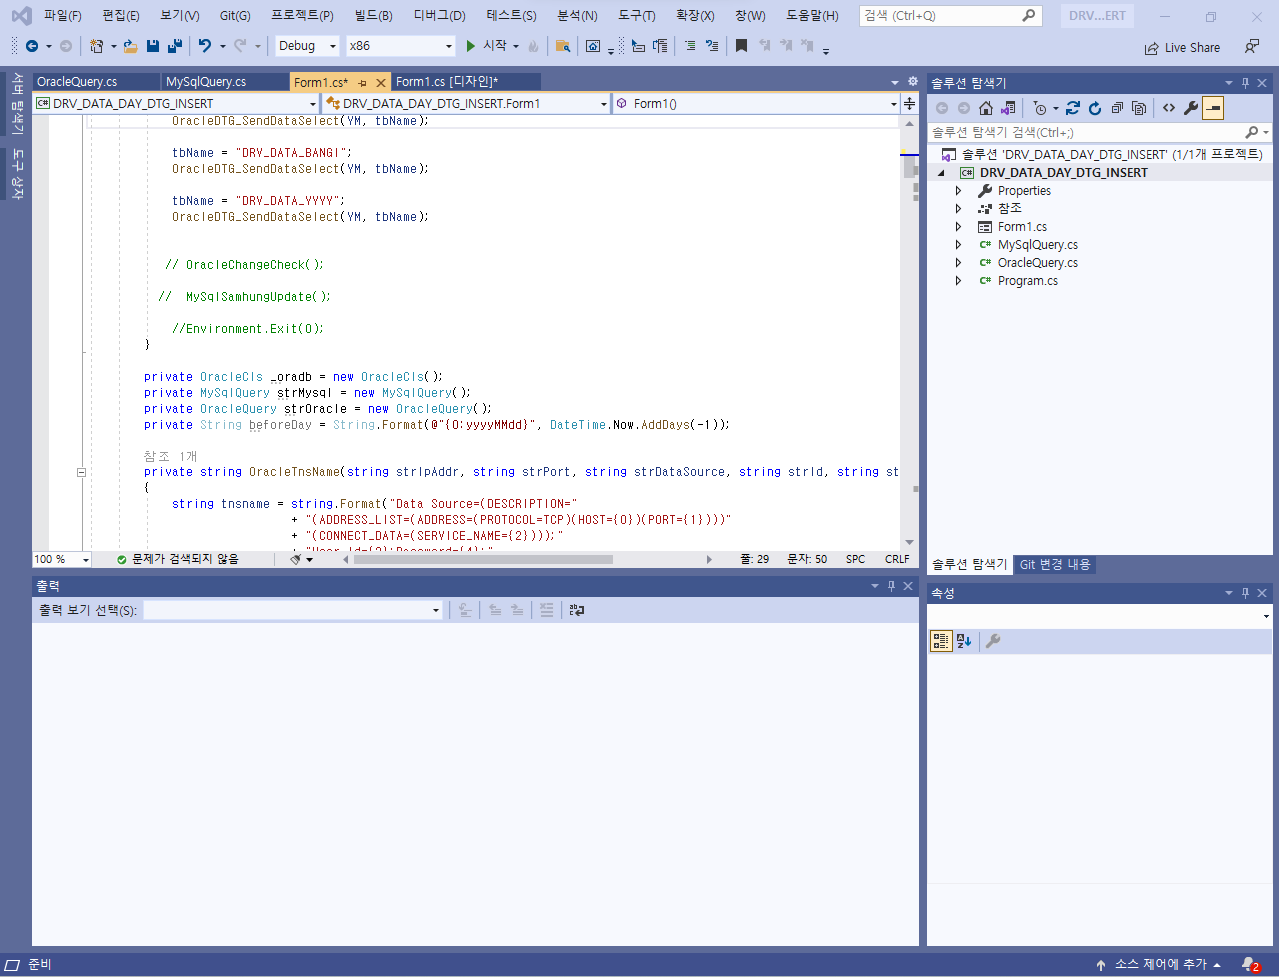The image size is (1279, 977).
Task: Save the current file with the disk icon
Action: 153,46
